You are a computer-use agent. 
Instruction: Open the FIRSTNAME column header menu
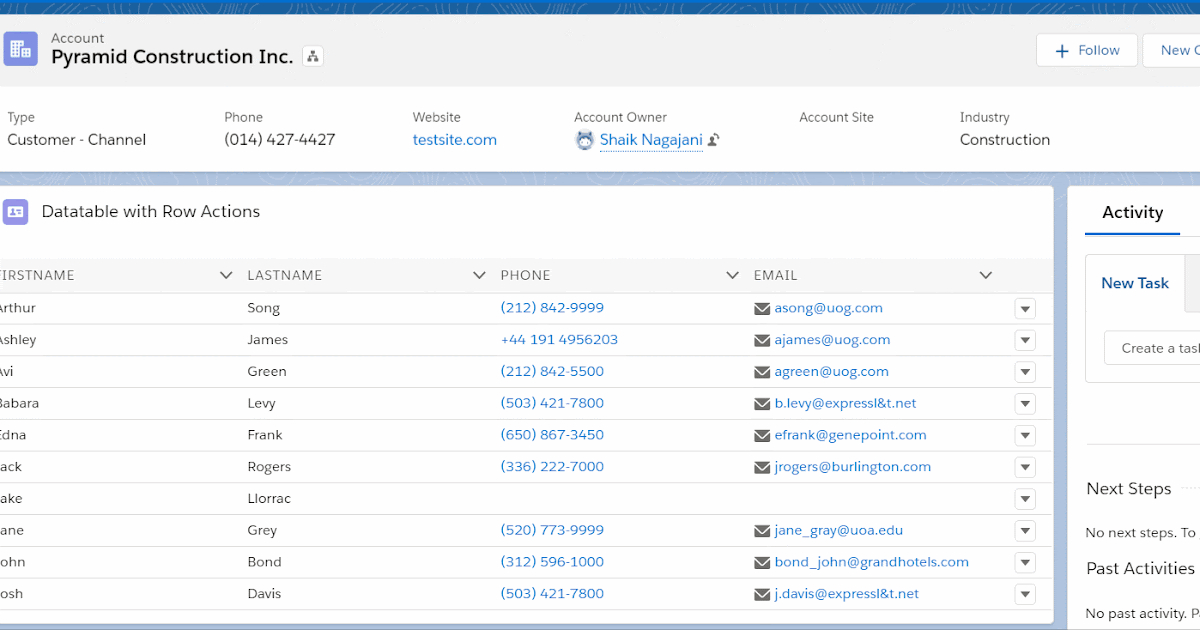pos(226,274)
